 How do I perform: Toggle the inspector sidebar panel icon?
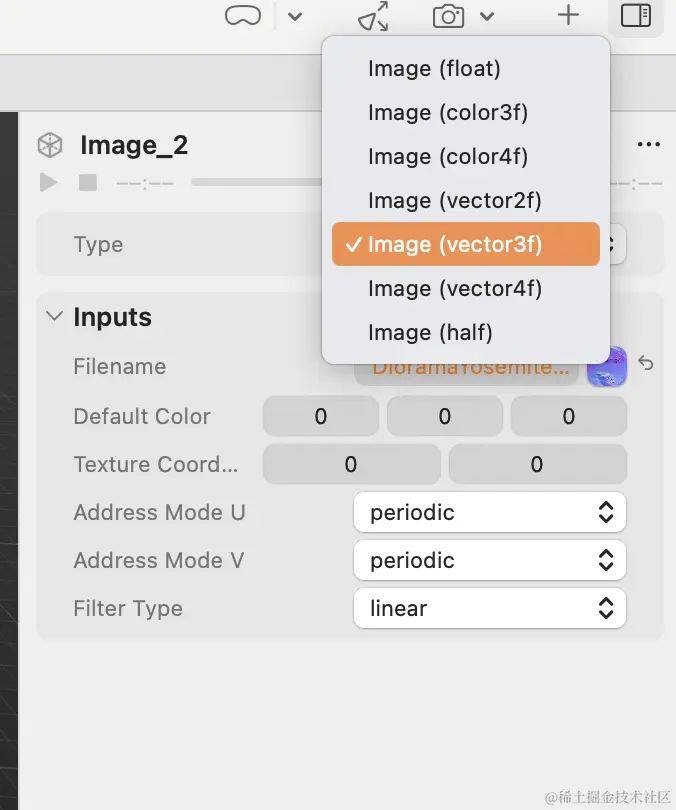pos(635,15)
